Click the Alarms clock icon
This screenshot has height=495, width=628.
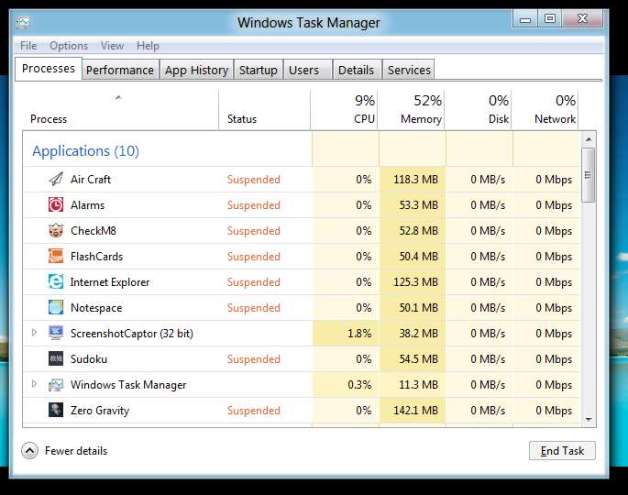pos(56,205)
